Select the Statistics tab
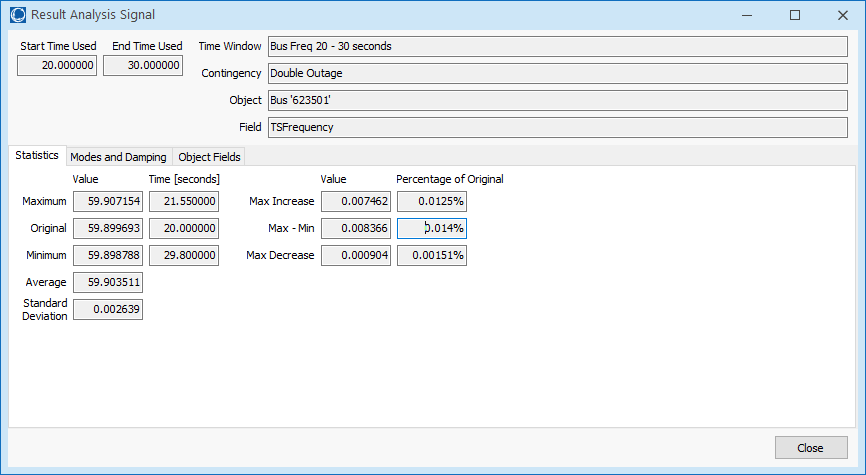This screenshot has height=475, width=866. click(37, 157)
